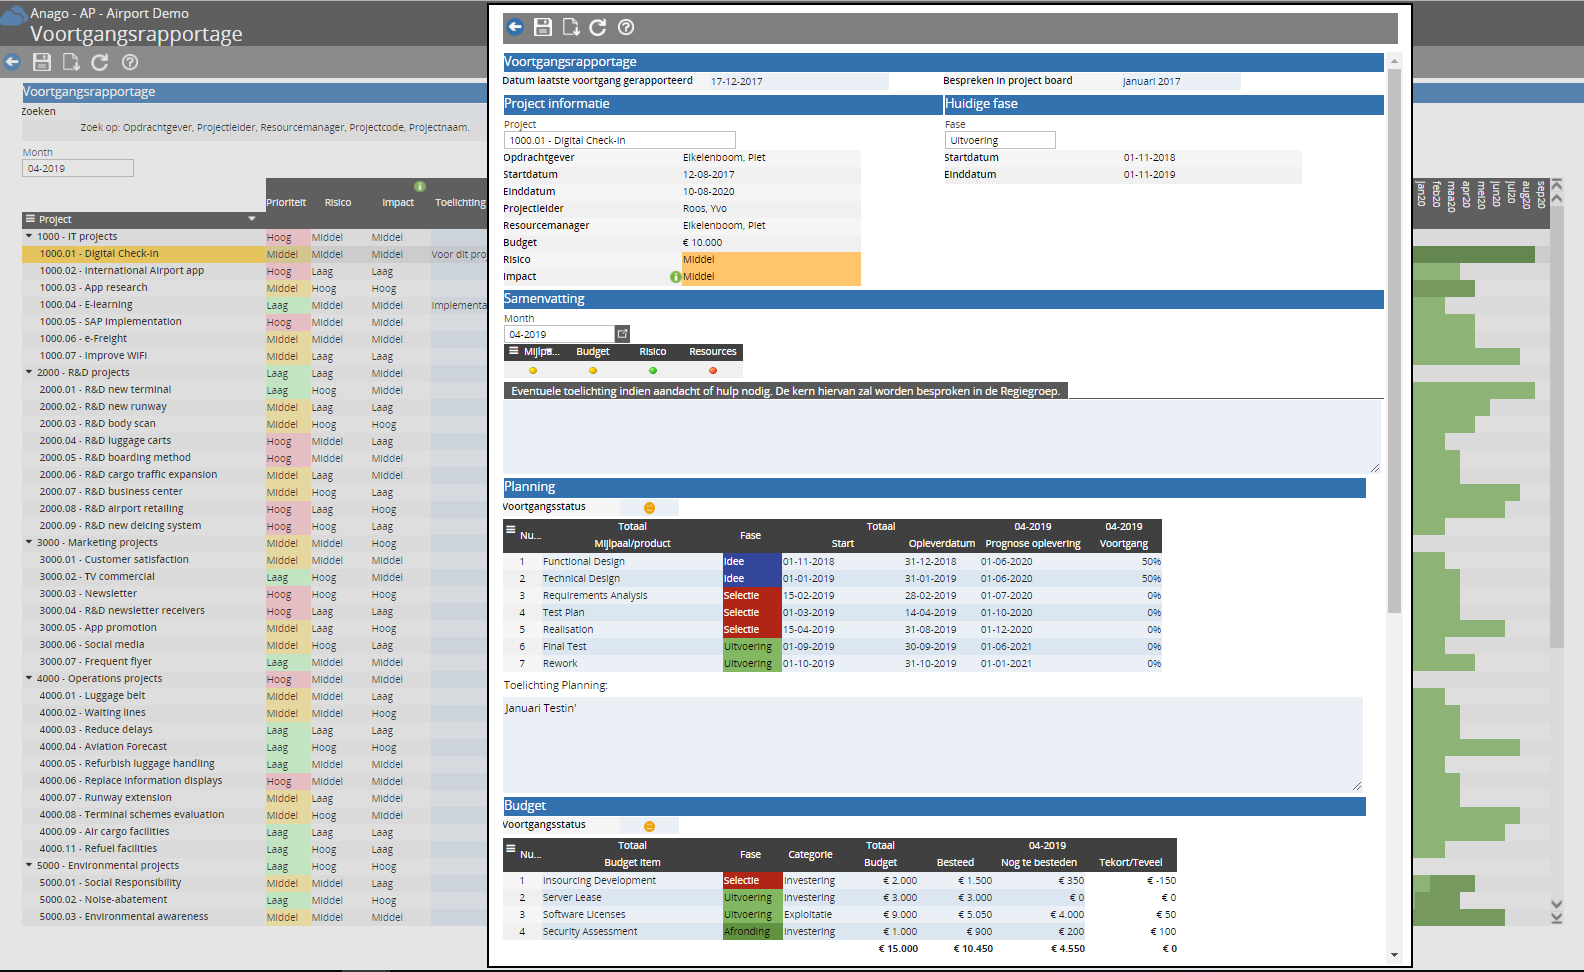Click the Resources column header in Samenvatting
Viewport: 1584px width, 972px height.
tap(712, 352)
